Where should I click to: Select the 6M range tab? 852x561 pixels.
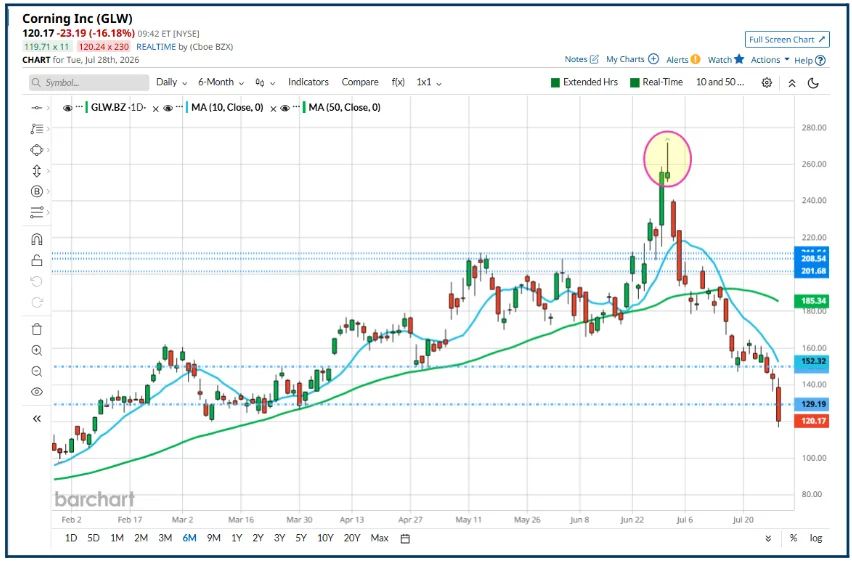pos(189,538)
